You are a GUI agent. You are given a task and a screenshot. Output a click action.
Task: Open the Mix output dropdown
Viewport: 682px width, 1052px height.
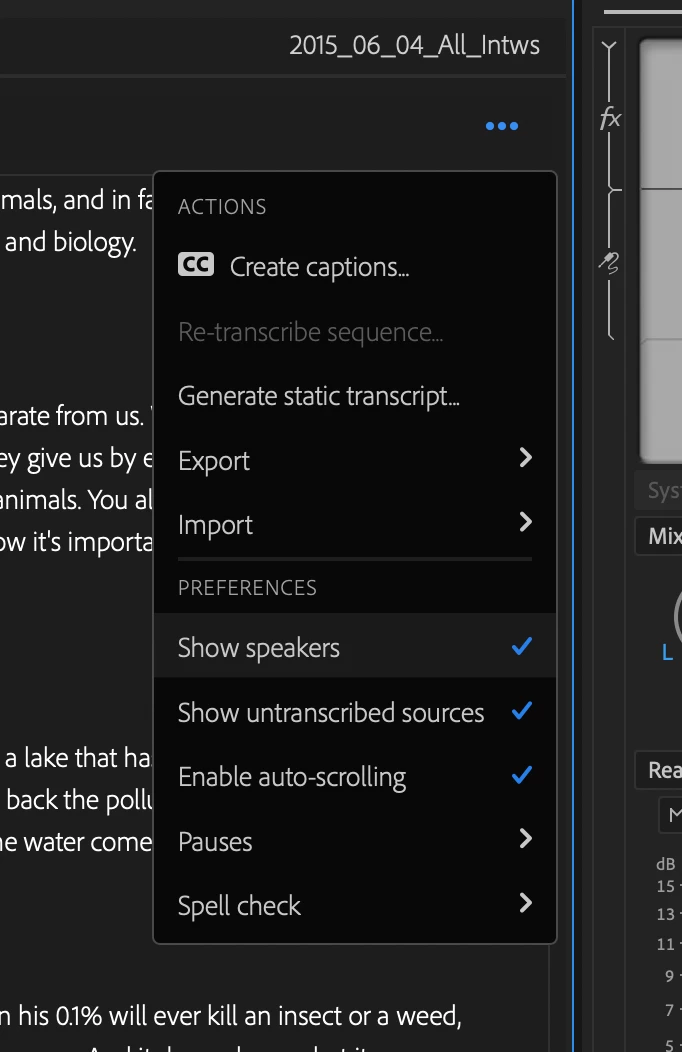pos(662,537)
